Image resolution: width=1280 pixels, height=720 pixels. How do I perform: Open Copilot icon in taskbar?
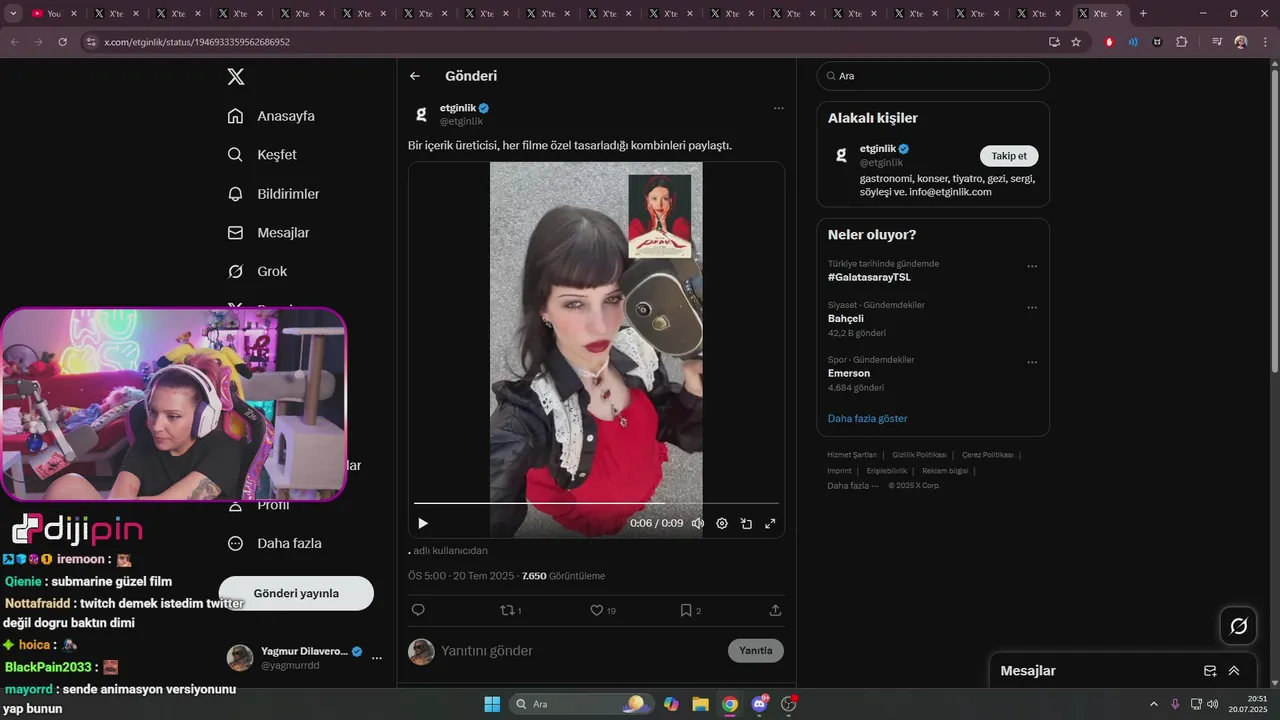[x=670, y=704]
